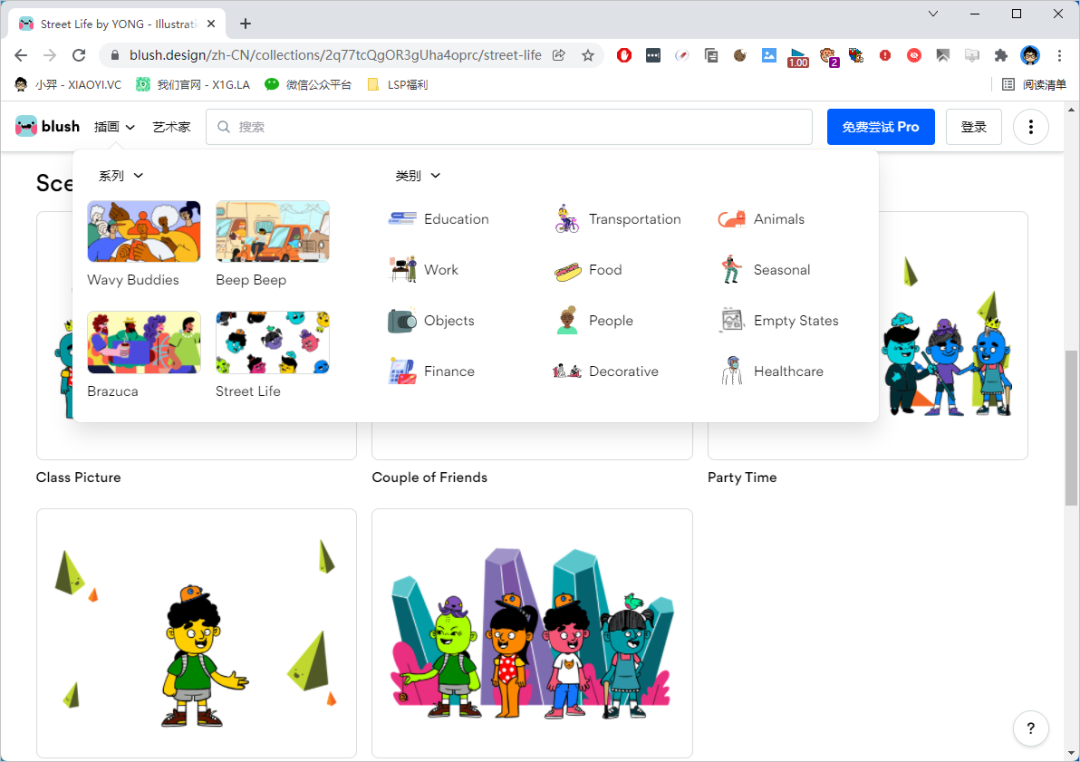Open the browser extensions puzzle icon
Viewport: 1080px width, 762px height.
click(x=1001, y=55)
